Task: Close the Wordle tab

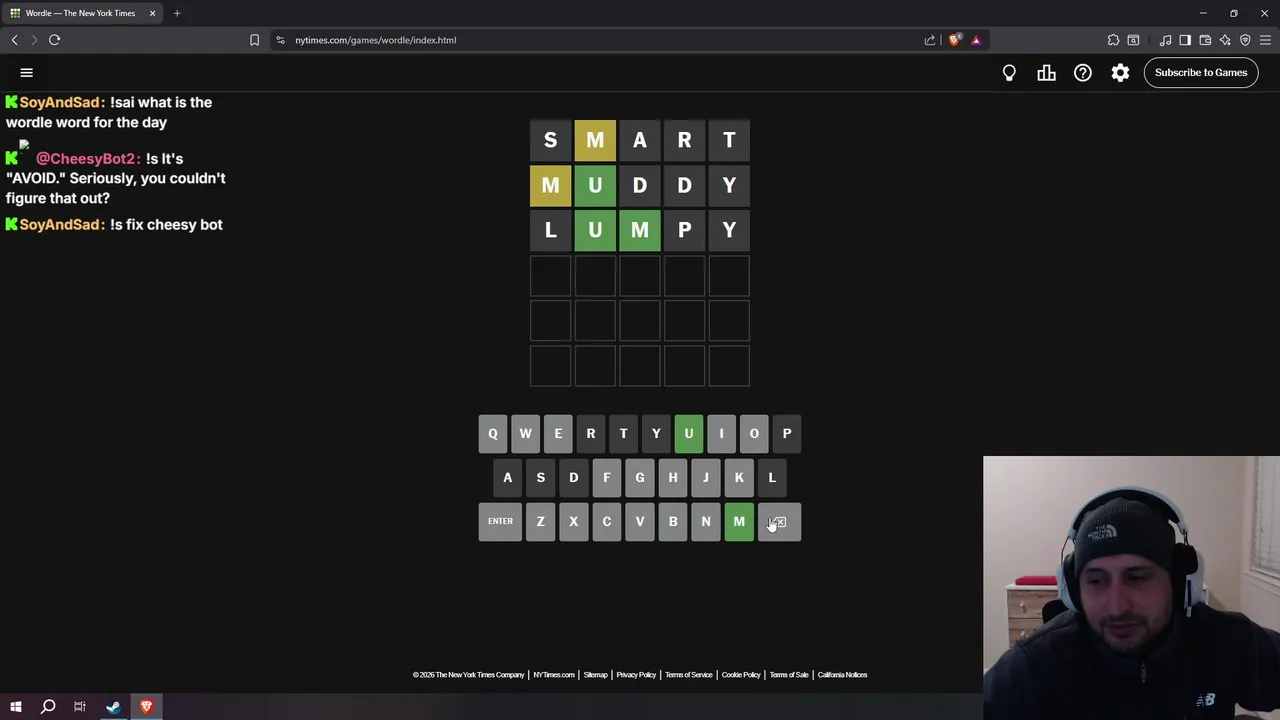Action: coord(152,13)
